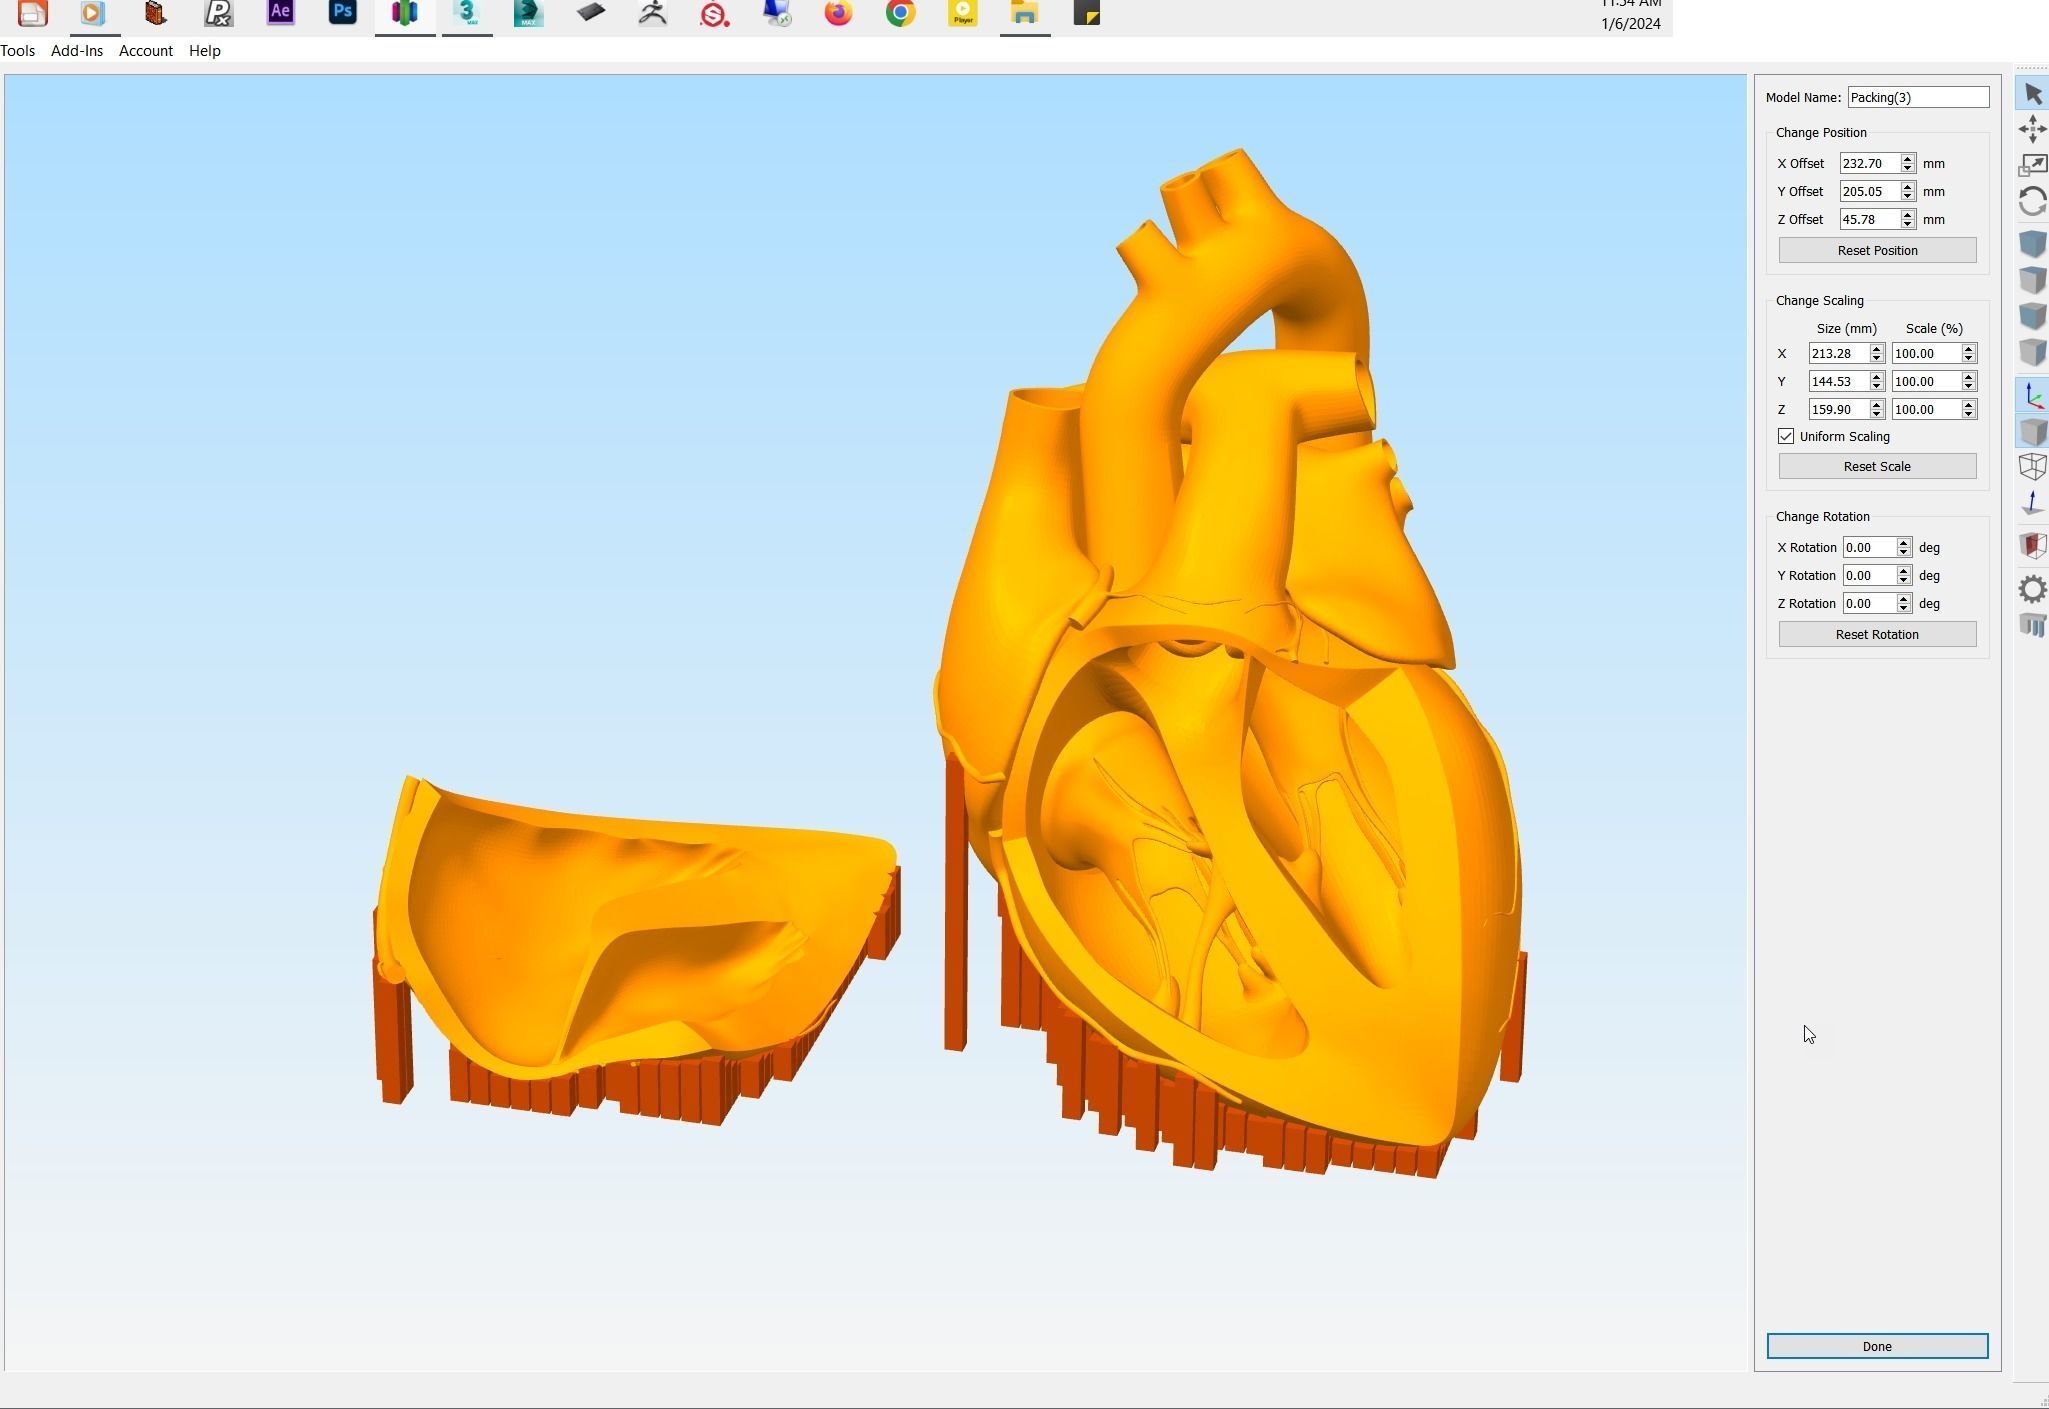This screenshot has height=1409, width=2049.
Task: Decrease the Y Offset with its down arrow
Action: coord(1908,196)
